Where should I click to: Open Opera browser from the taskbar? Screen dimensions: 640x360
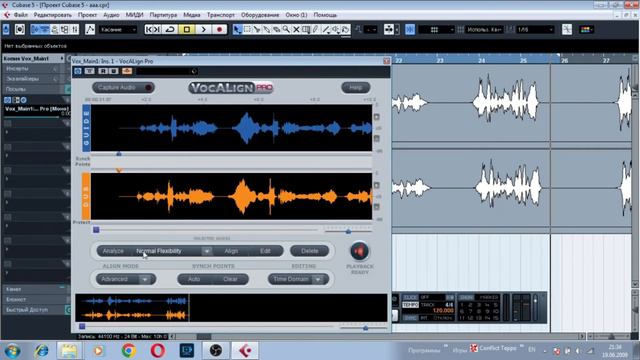pos(158,350)
